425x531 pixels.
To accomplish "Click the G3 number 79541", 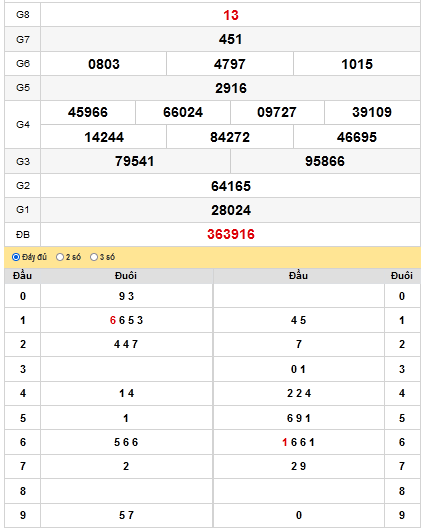I will [x=134, y=161].
